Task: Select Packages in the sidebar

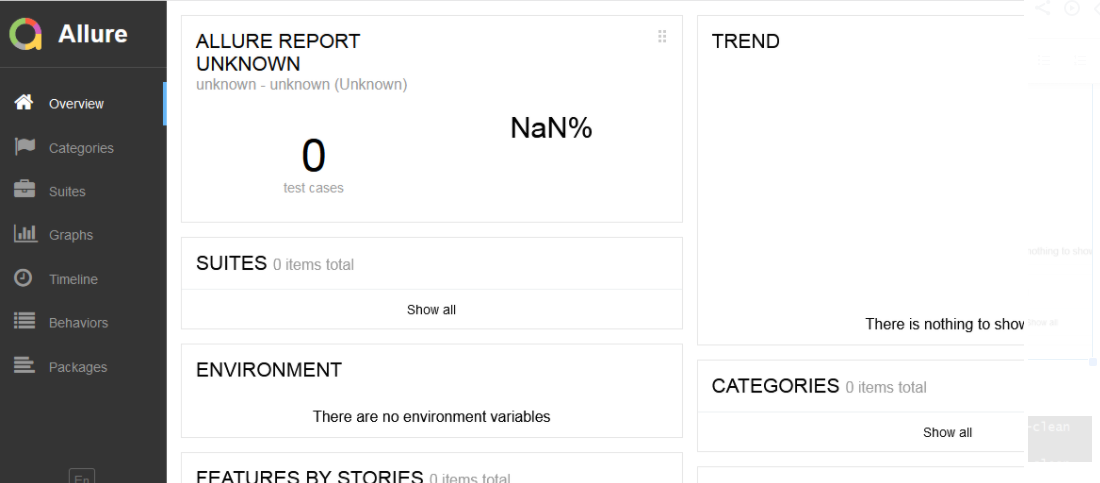Action: (x=83, y=367)
